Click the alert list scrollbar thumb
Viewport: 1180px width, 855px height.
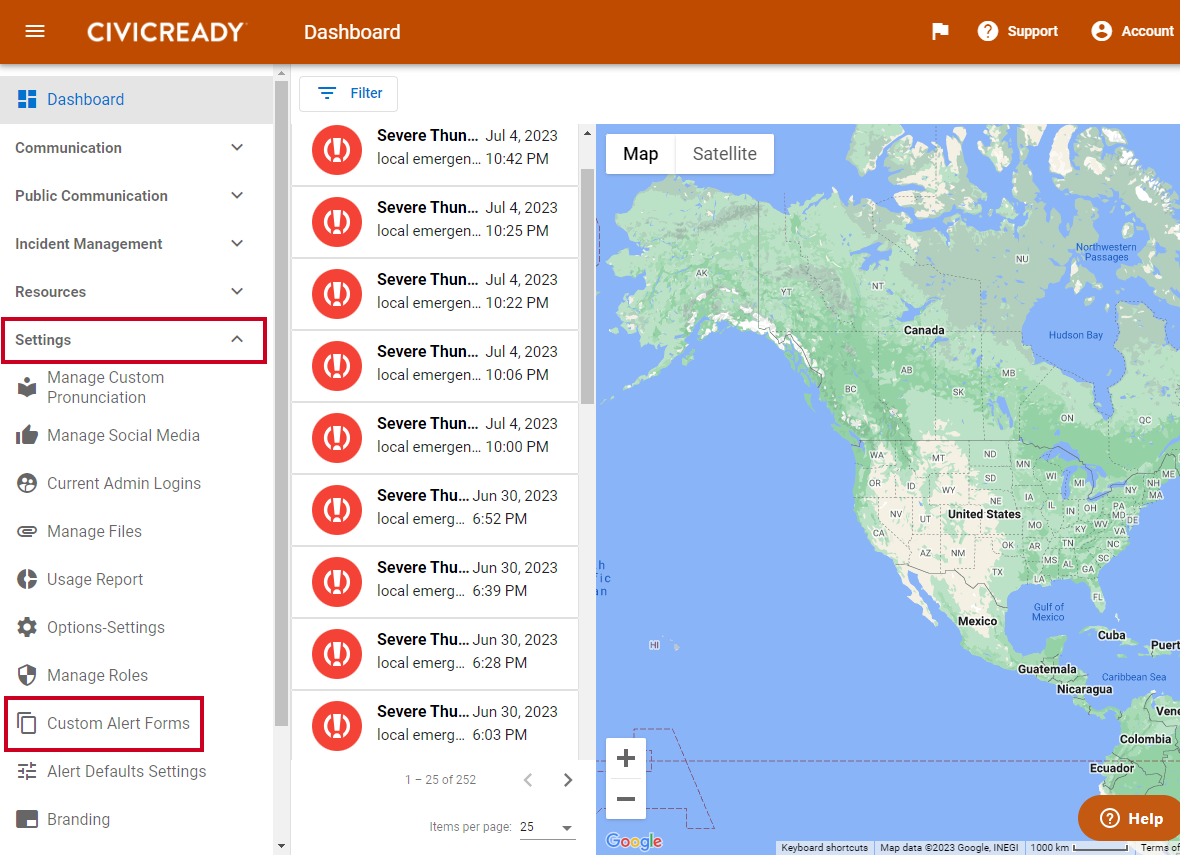(588, 286)
